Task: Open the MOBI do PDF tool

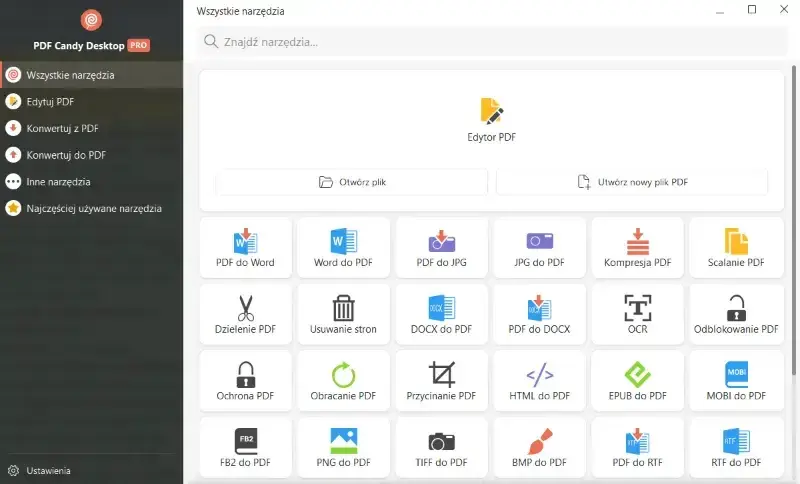Action: click(x=736, y=380)
